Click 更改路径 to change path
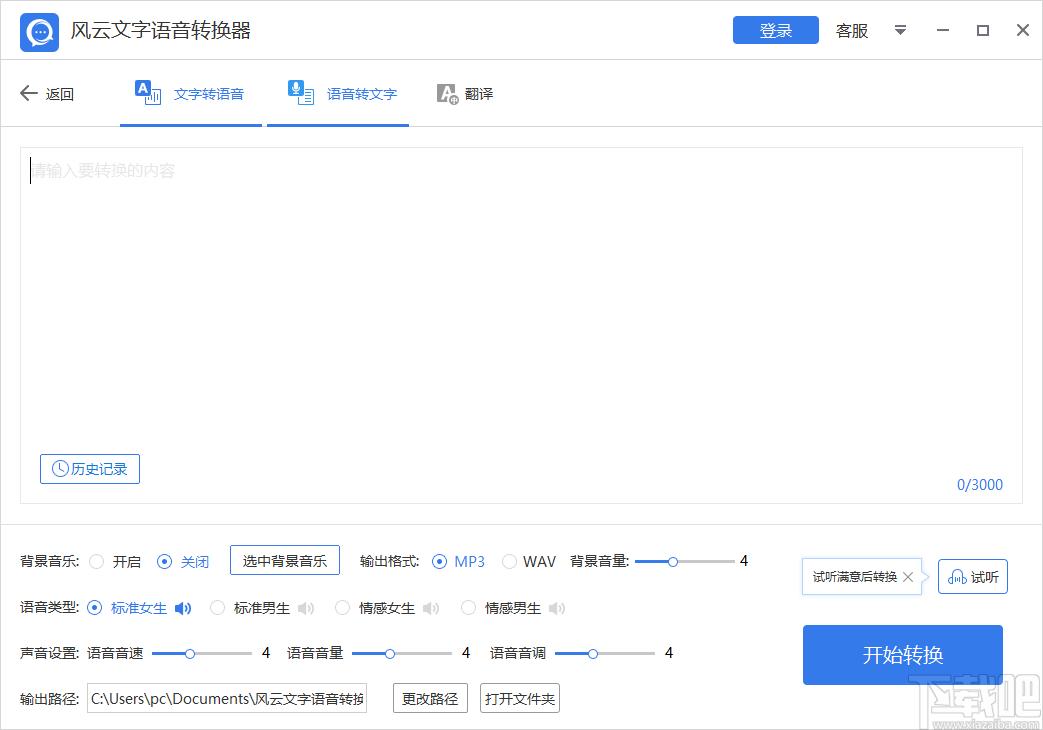 click(430, 698)
